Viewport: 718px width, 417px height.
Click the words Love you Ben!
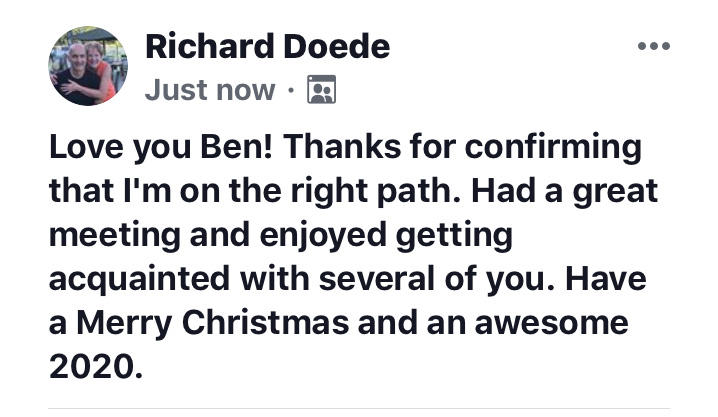[161, 147]
